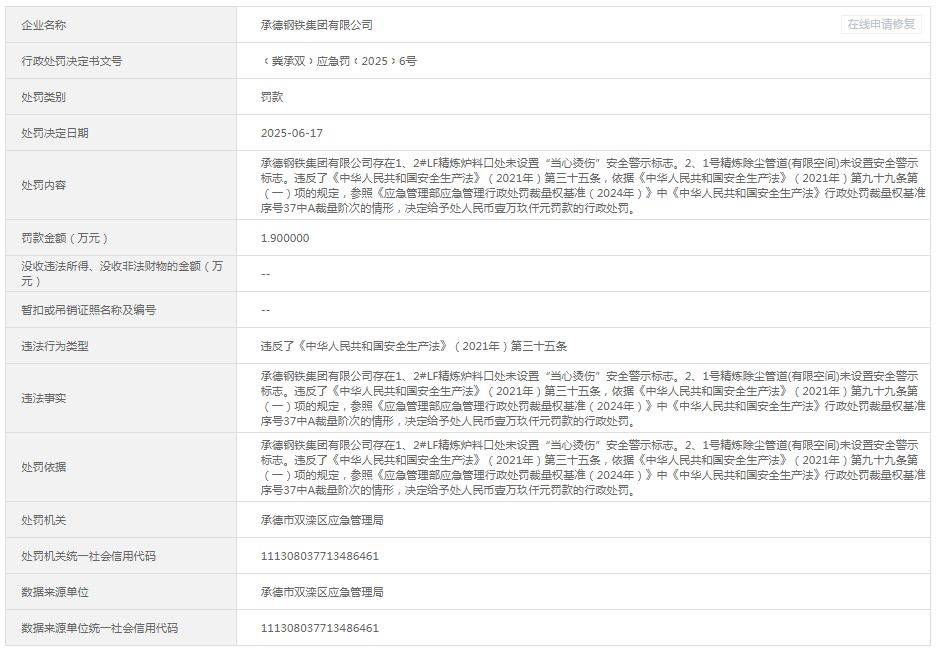Select 承德市双滦区应急管理局 in the 处罚机关 row
Image resolution: width=937 pixels, height=650 pixels.
click(x=322, y=520)
